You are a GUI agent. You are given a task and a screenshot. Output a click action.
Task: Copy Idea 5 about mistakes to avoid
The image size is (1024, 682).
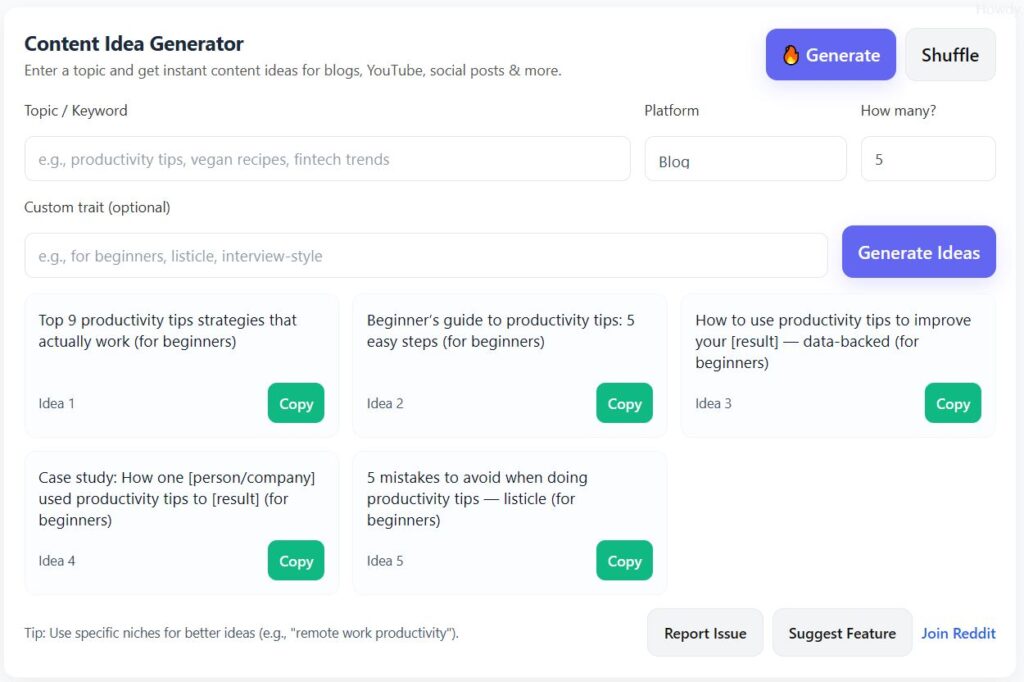tap(624, 560)
